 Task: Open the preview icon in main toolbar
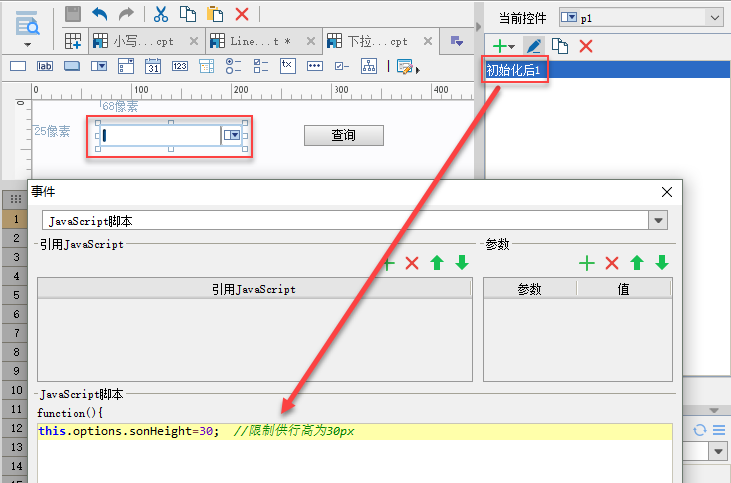(28, 23)
